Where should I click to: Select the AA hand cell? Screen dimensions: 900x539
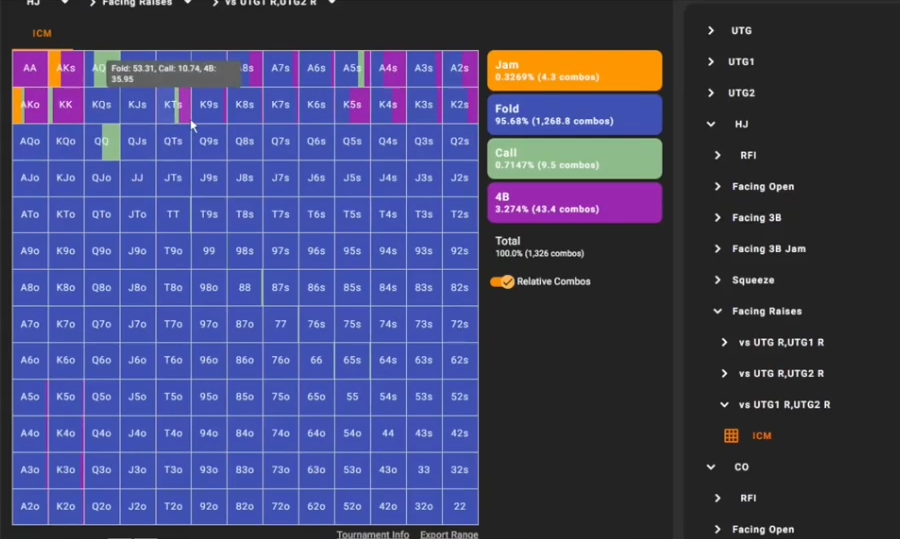tap(30, 68)
